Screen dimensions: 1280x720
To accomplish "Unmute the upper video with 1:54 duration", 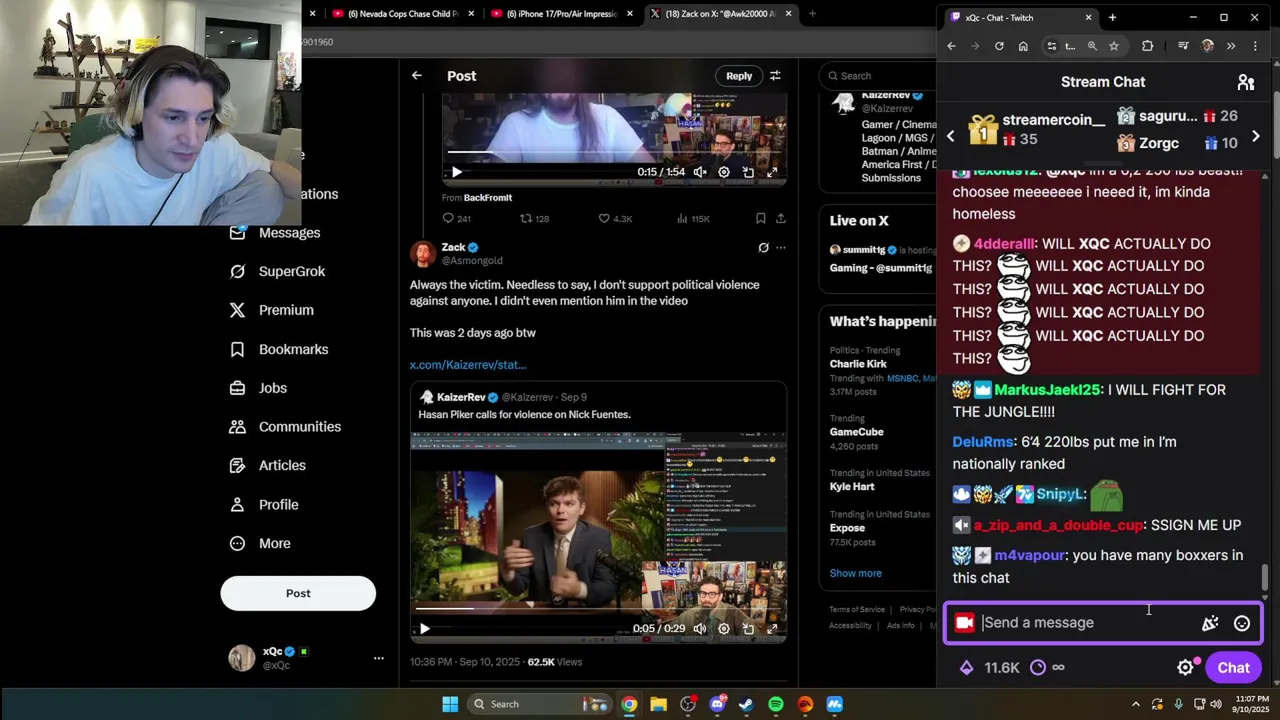I will (x=700, y=172).
